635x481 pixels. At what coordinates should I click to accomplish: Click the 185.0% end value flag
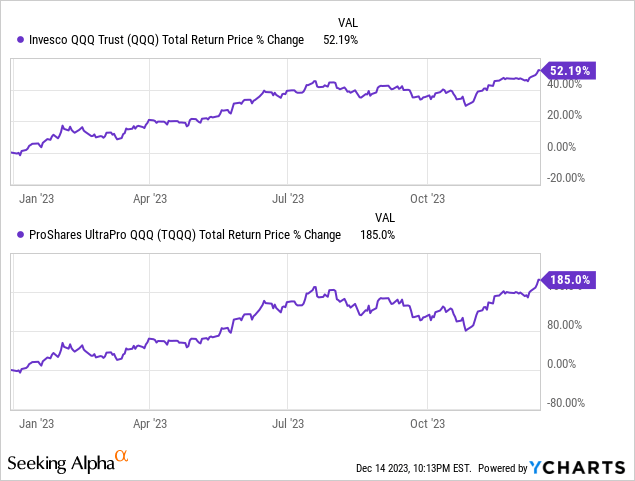(x=571, y=281)
